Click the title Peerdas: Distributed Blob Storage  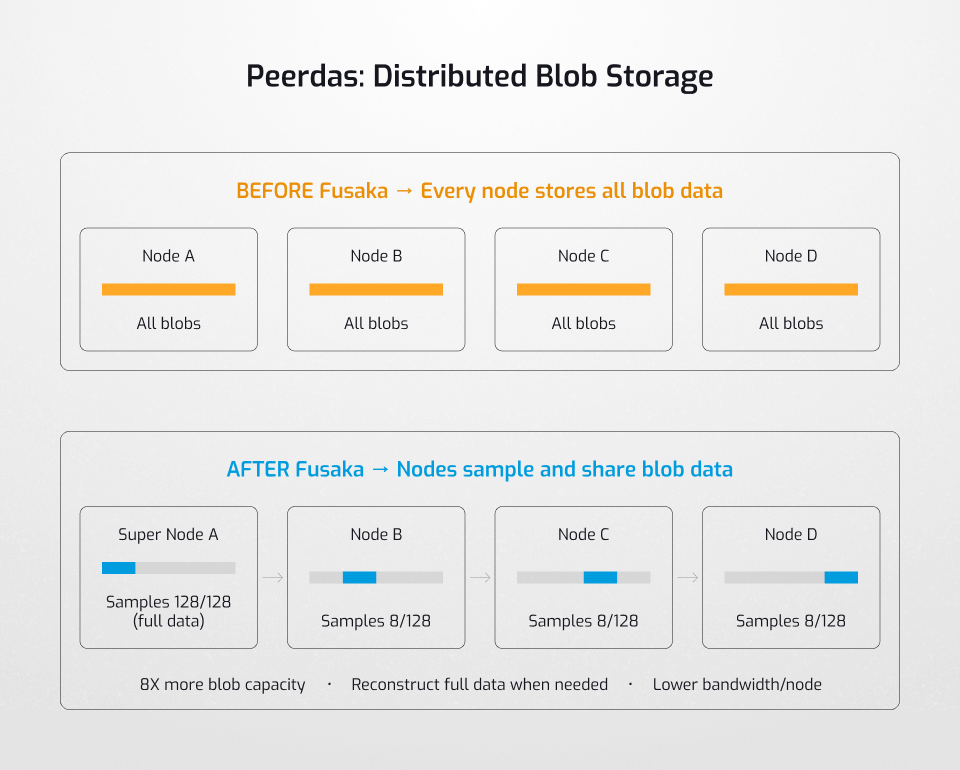click(x=480, y=77)
